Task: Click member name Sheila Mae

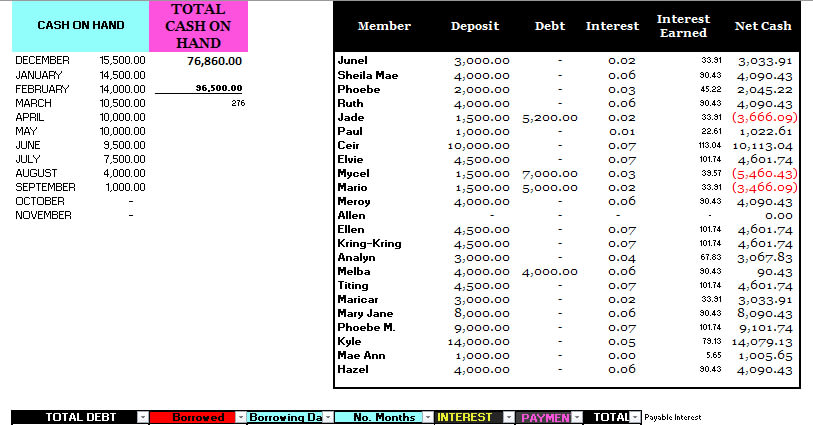Action: (x=368, y=75)
